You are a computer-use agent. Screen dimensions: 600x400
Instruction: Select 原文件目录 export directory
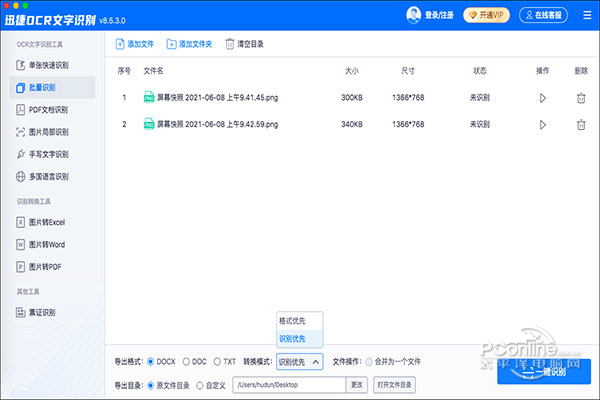point(151,385)
